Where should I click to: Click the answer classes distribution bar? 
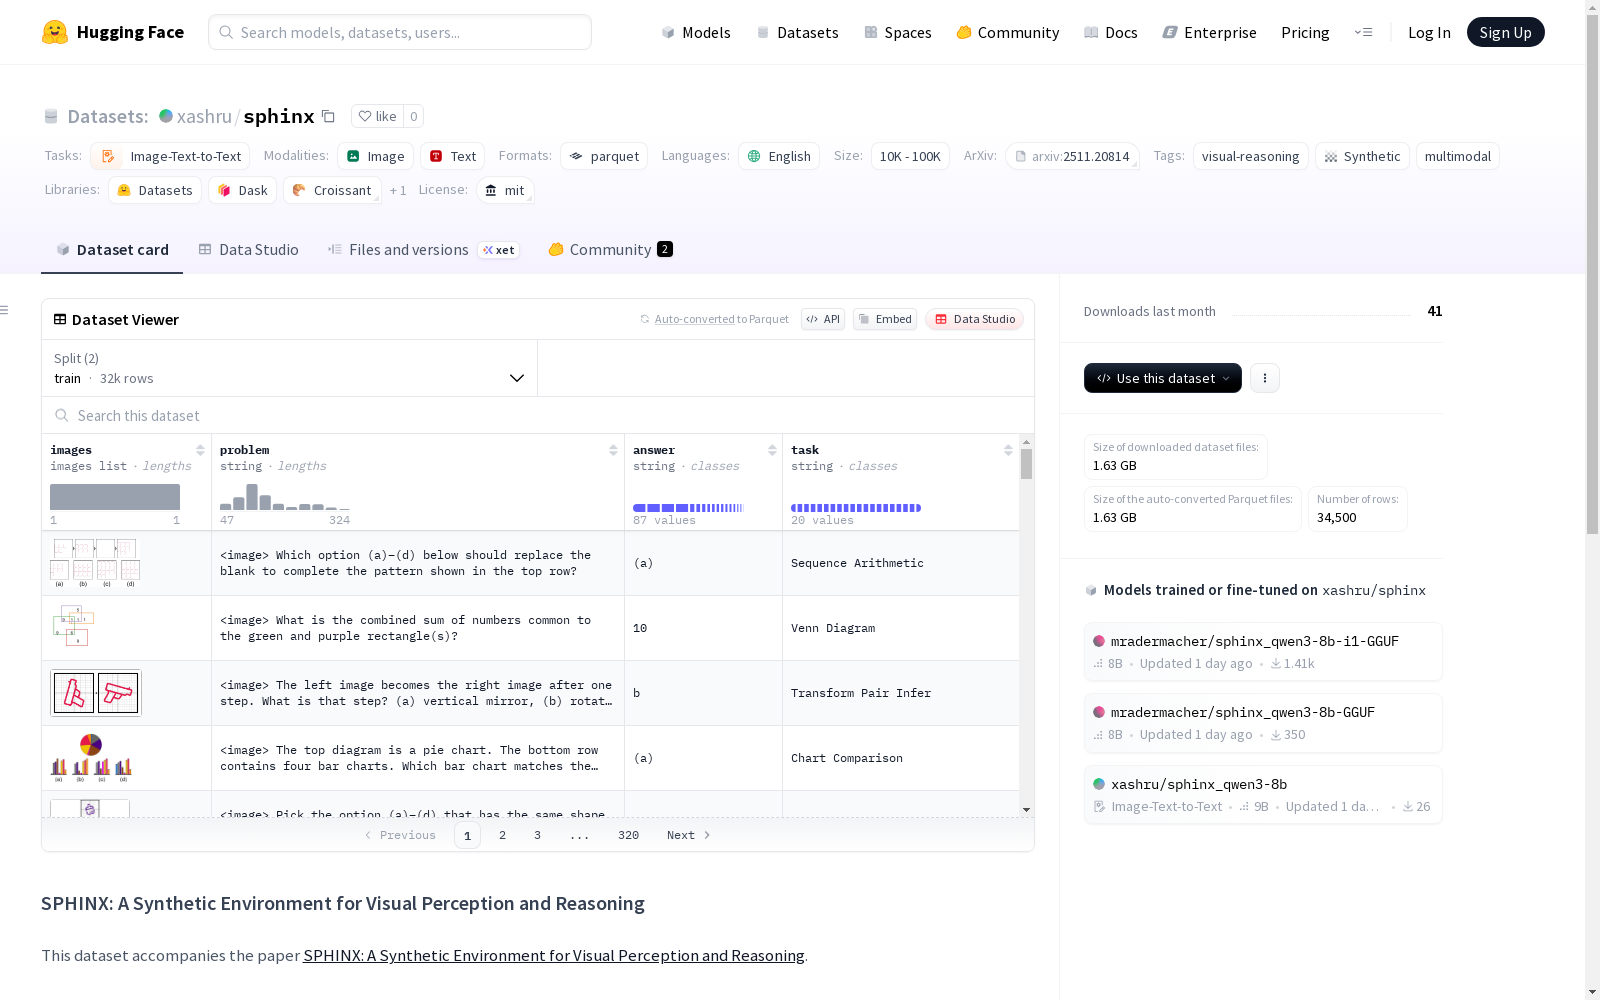pyautogui.click(x=688, y=508)
